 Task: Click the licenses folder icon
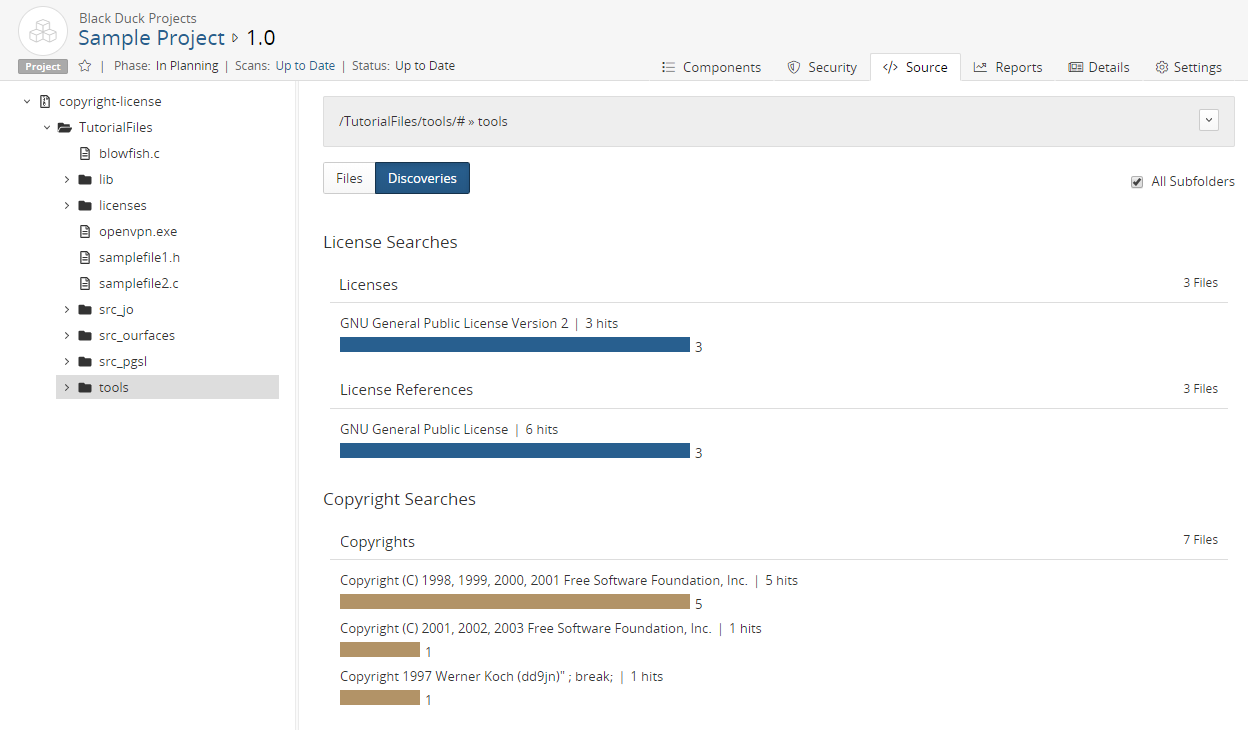pos(85,206)
